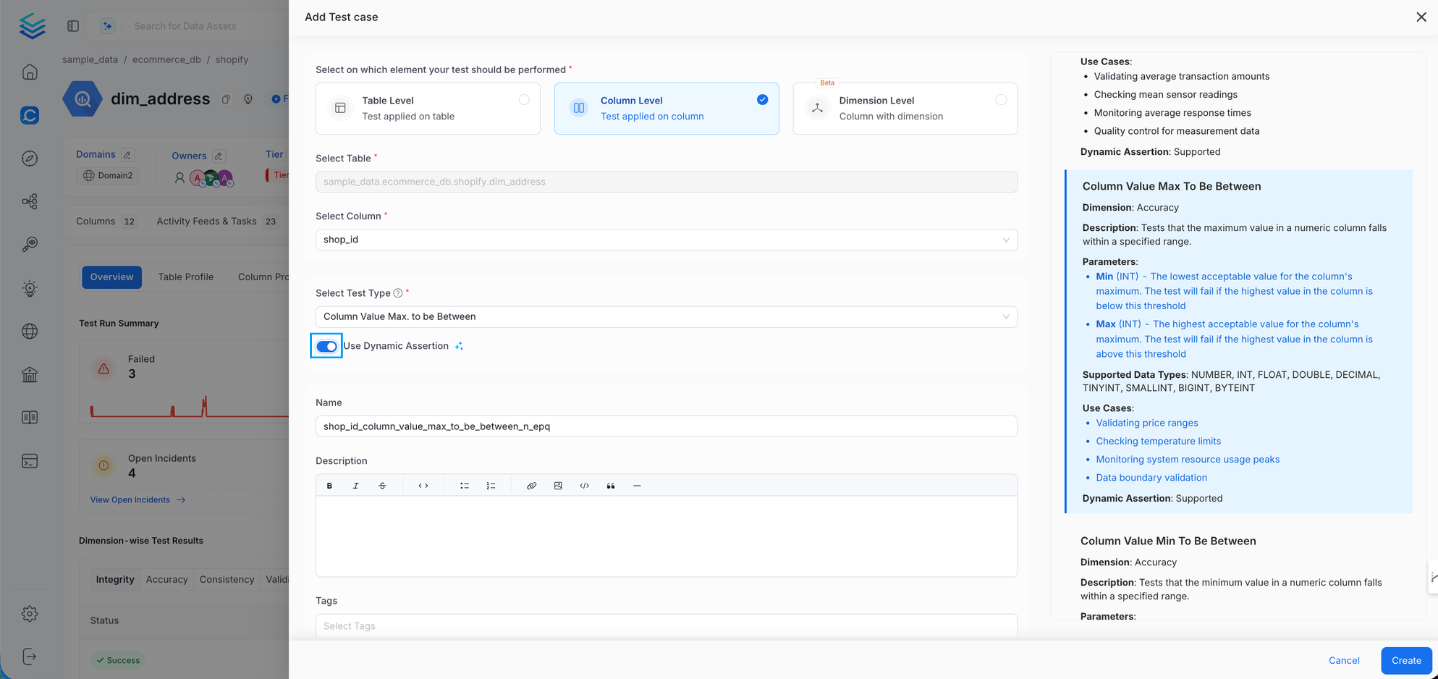Select the Strikethrough icon in Description toolbar
Viewport: 1438px width, 679px height.
point(382,485)
